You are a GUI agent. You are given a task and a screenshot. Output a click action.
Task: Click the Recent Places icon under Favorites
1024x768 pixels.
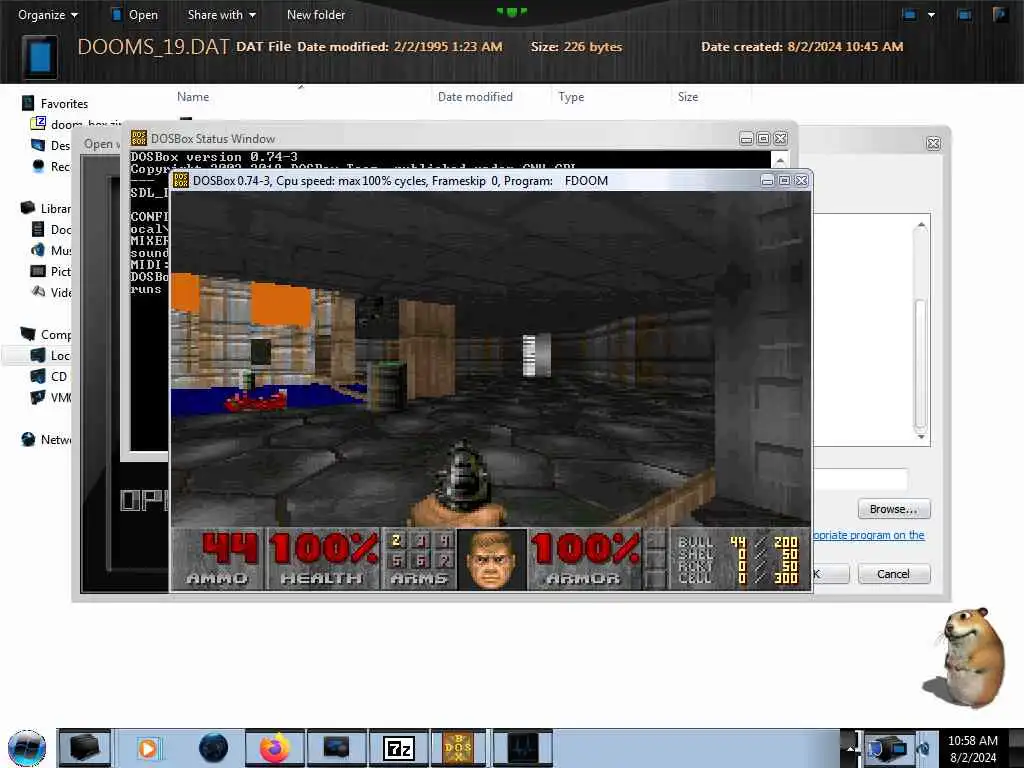[39, 166]
